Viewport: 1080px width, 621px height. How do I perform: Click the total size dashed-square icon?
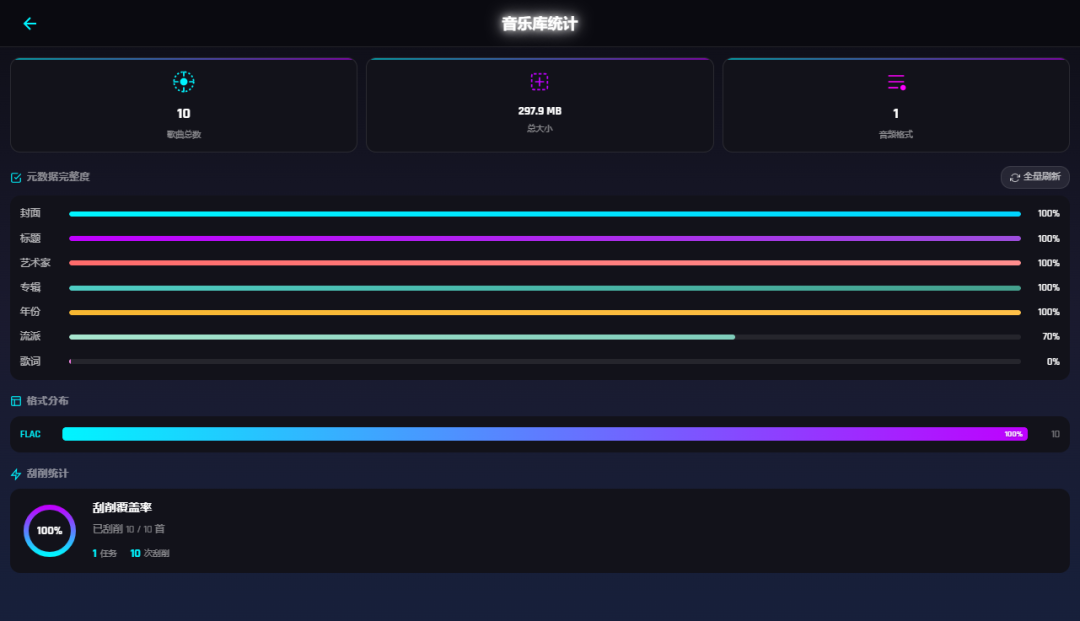coord(539,82)
